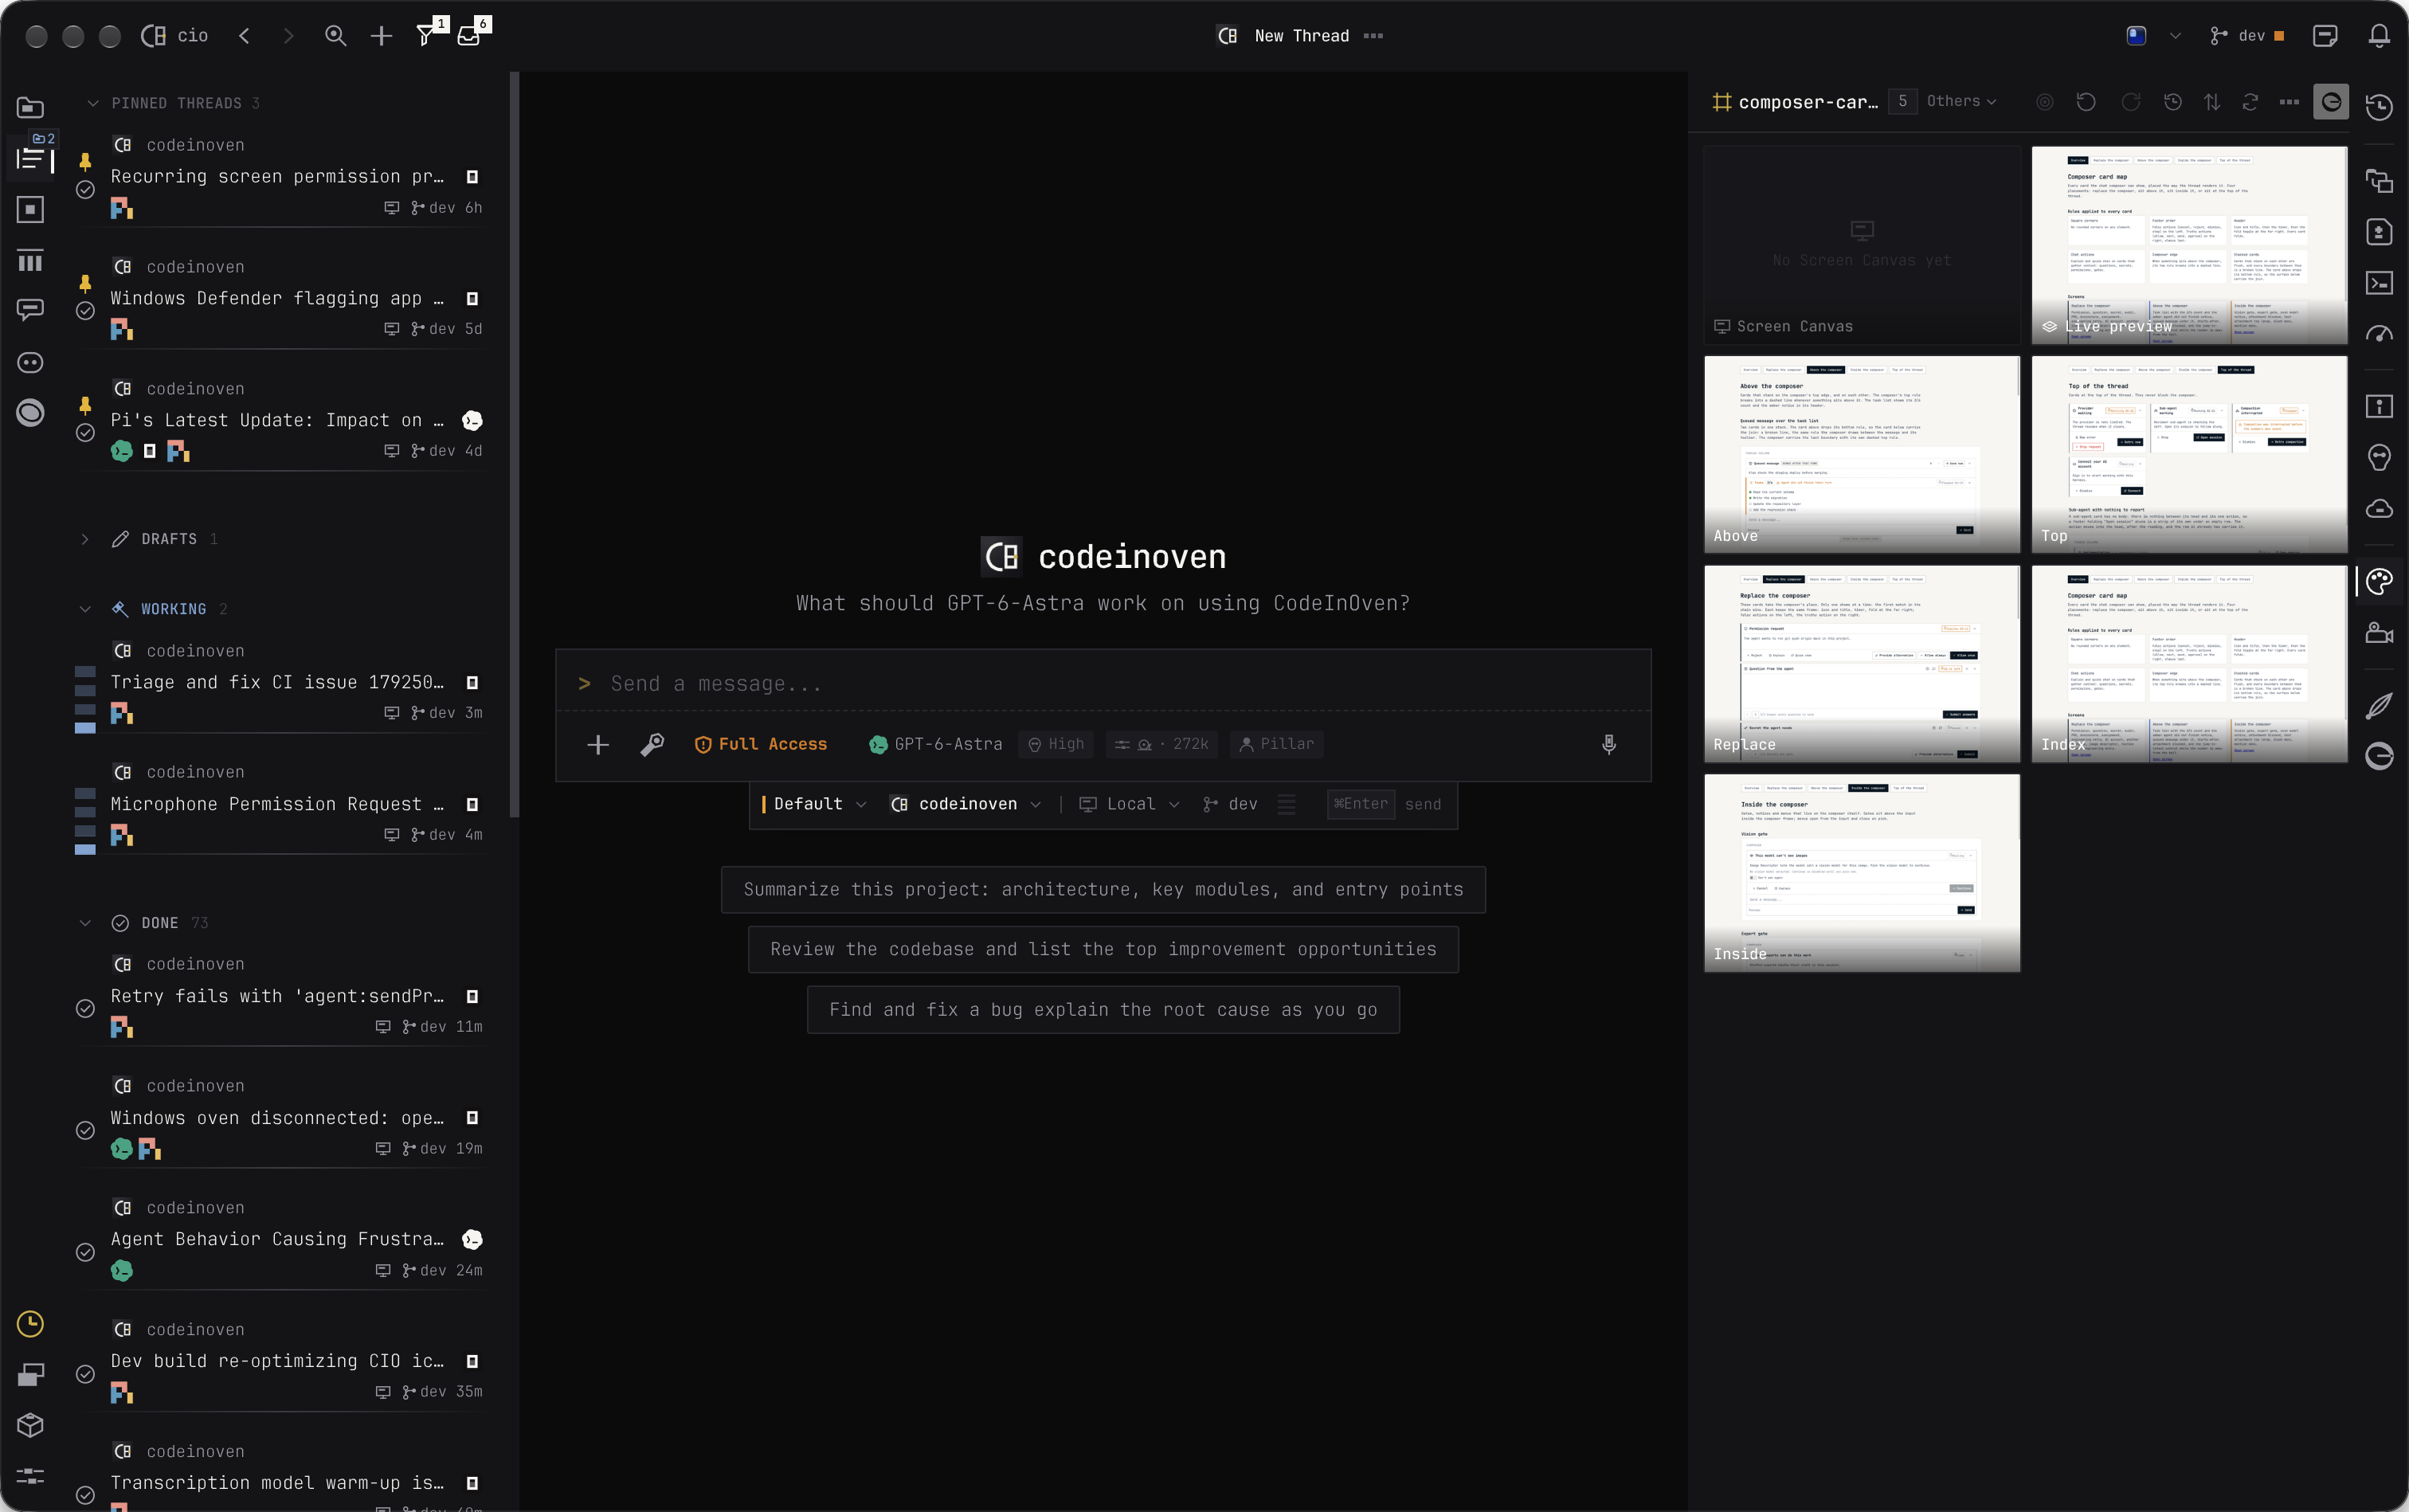This screenshot has height=1512, width=2409.
Task: Click 'Review the codebase' suggestion
Action: click(x=1103, y=949)
